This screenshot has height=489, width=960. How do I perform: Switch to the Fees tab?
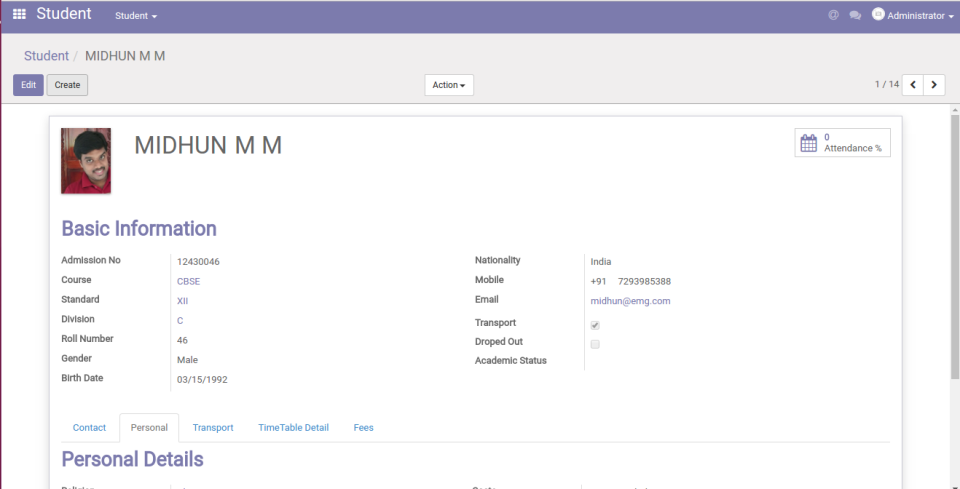pyautogui.click(x=364, y=428)
